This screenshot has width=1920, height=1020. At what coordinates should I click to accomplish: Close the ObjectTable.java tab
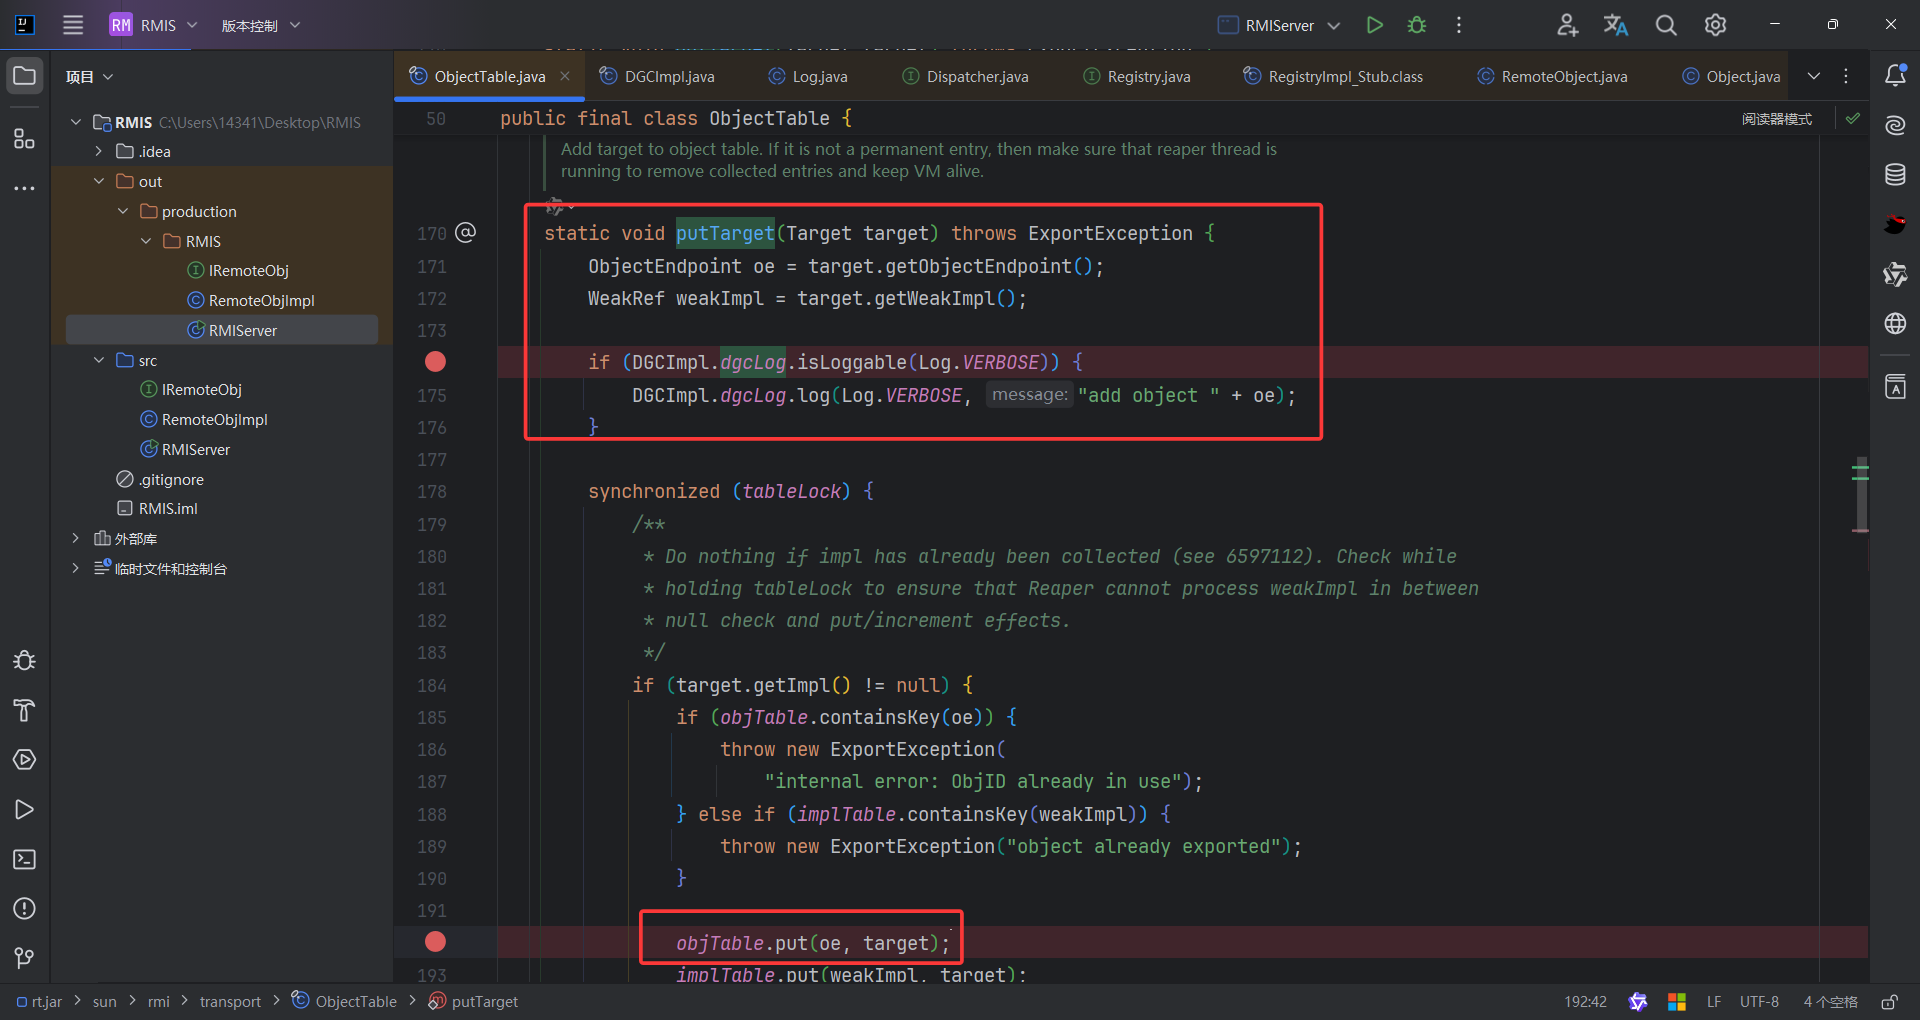565,76
